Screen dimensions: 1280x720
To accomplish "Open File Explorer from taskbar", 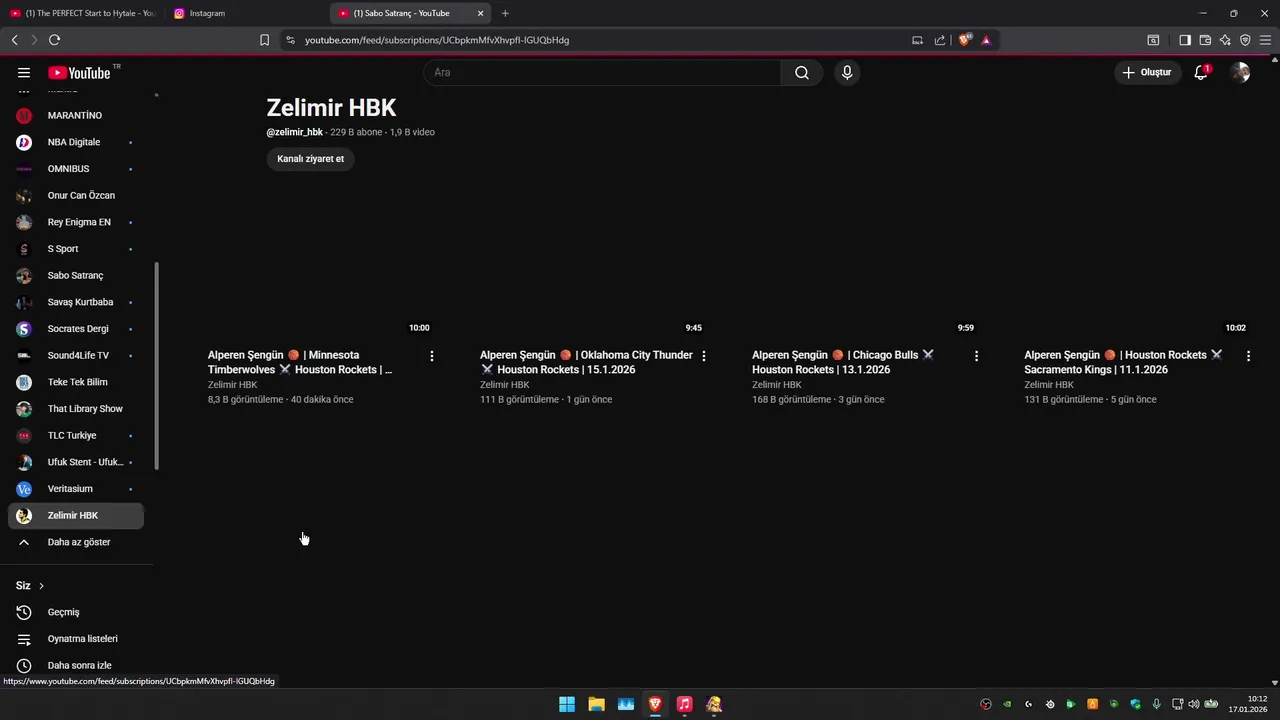I will pos(596,704).
